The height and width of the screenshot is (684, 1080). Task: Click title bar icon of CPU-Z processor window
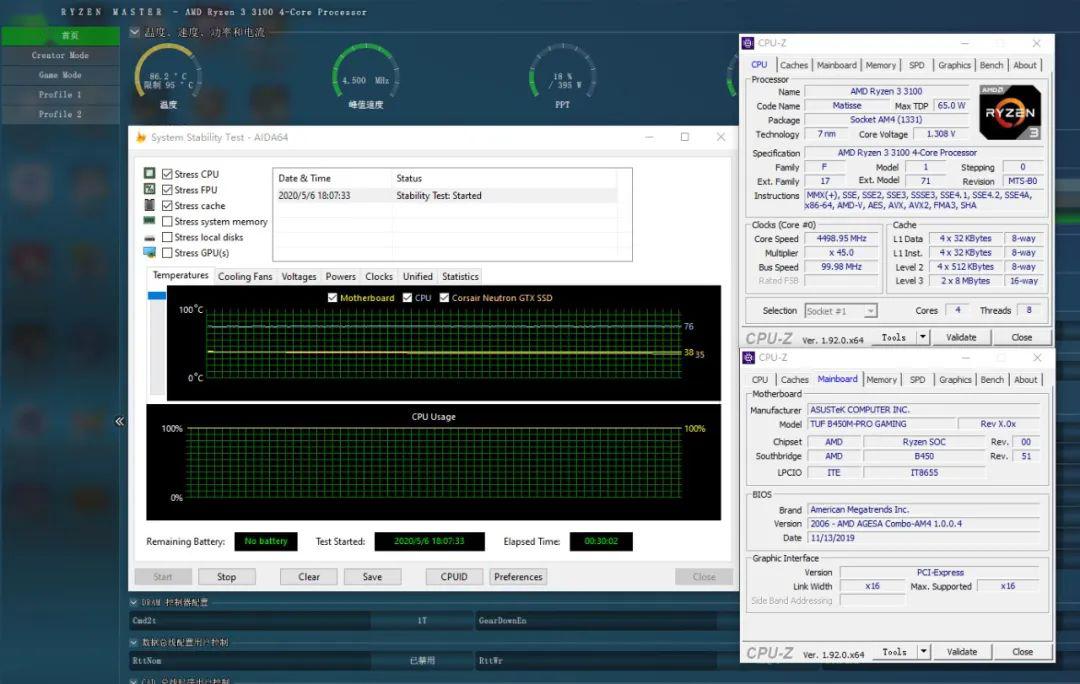748,43
